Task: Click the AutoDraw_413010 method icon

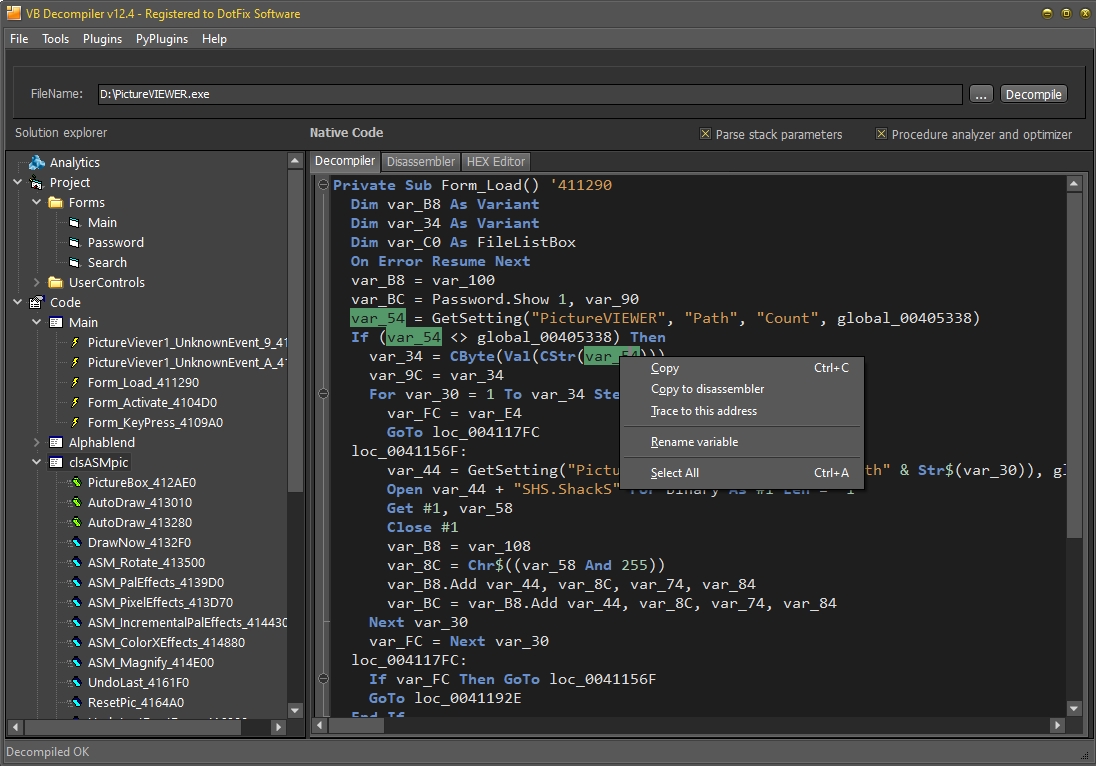Action: pyautogui.click(x=74, y=503)
